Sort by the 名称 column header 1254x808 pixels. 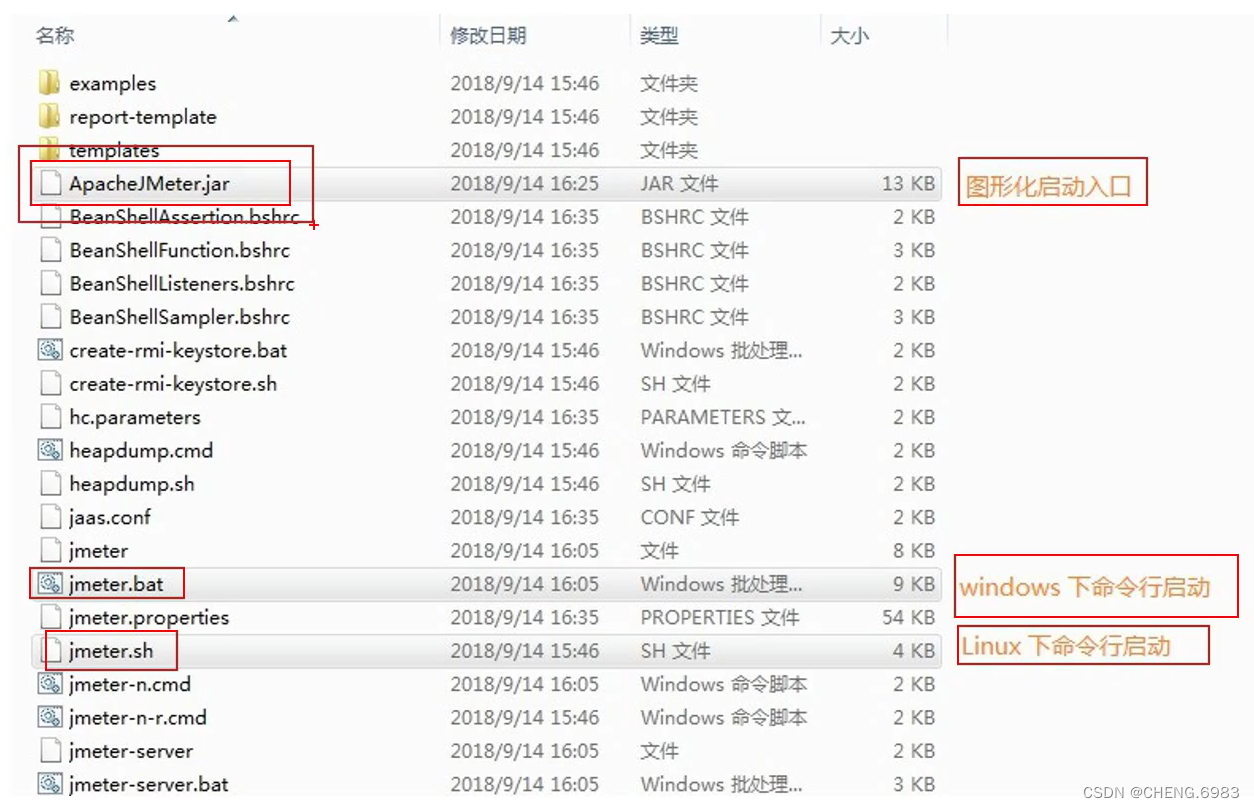click(x=55, y=36)
